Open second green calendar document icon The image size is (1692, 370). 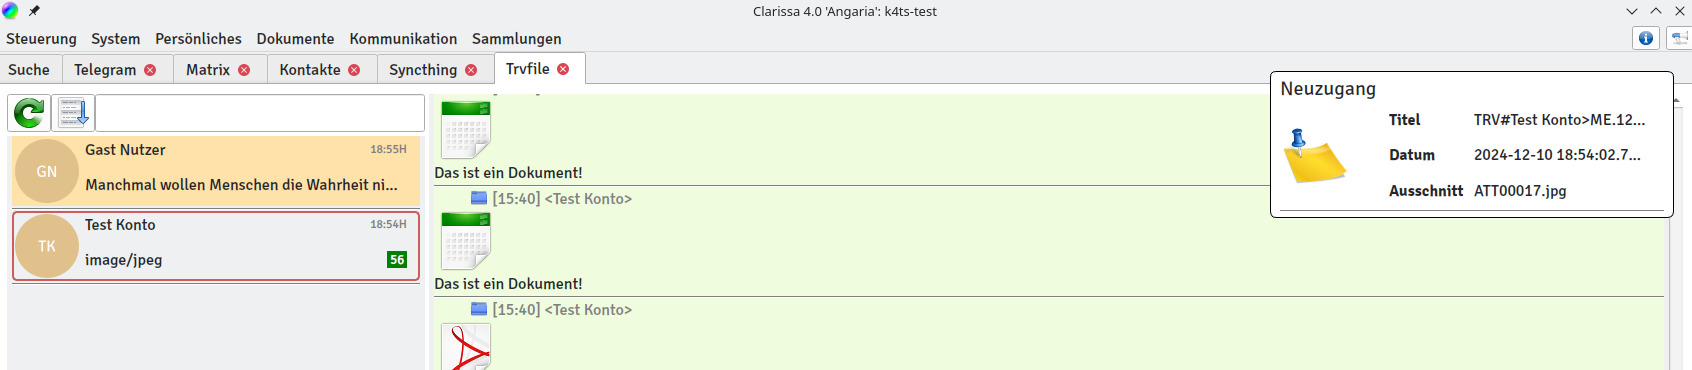pos(466,241)
